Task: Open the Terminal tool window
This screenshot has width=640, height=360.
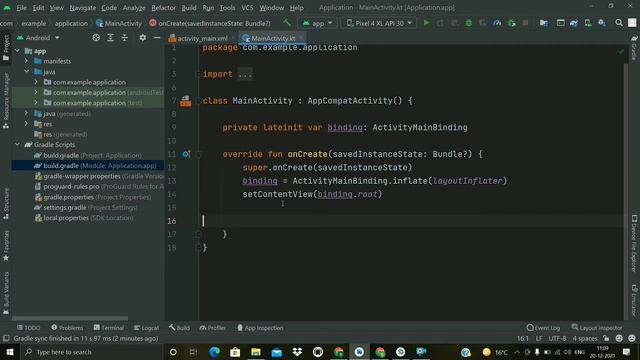Action: (109, 328)
